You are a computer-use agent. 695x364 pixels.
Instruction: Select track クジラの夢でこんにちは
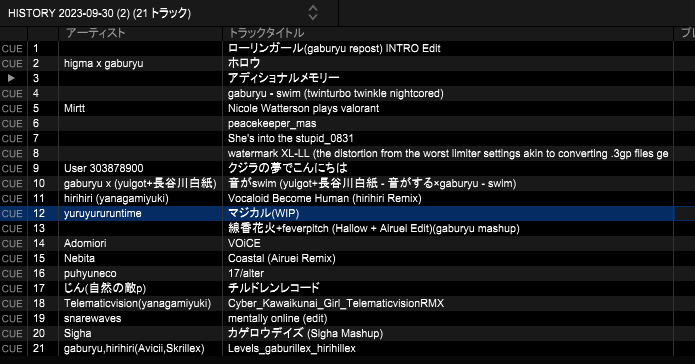point(288,168)
